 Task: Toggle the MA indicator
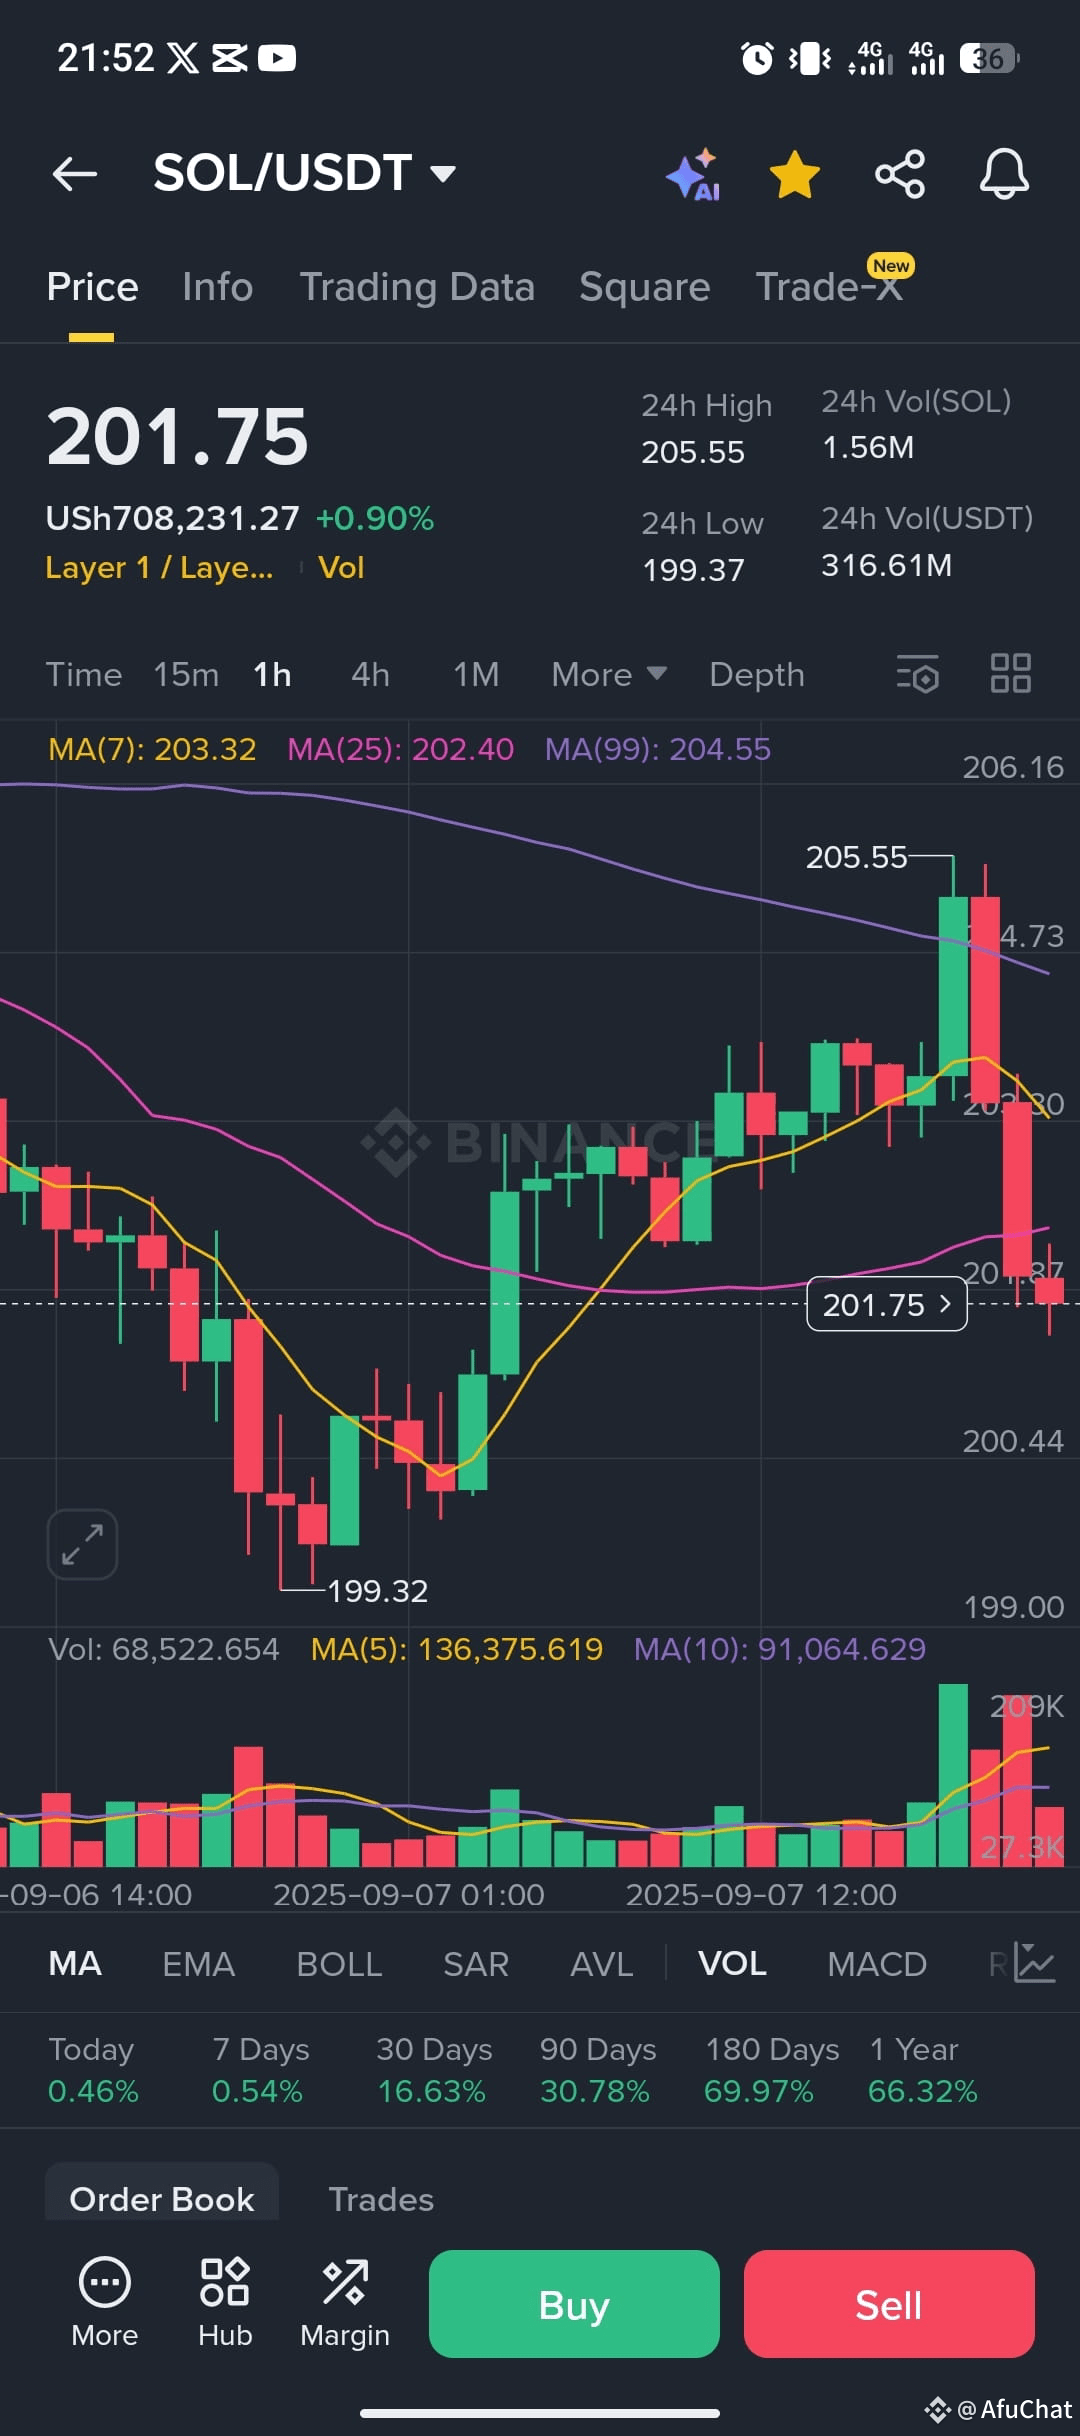pyautogui.click(x=75, y=1964)
